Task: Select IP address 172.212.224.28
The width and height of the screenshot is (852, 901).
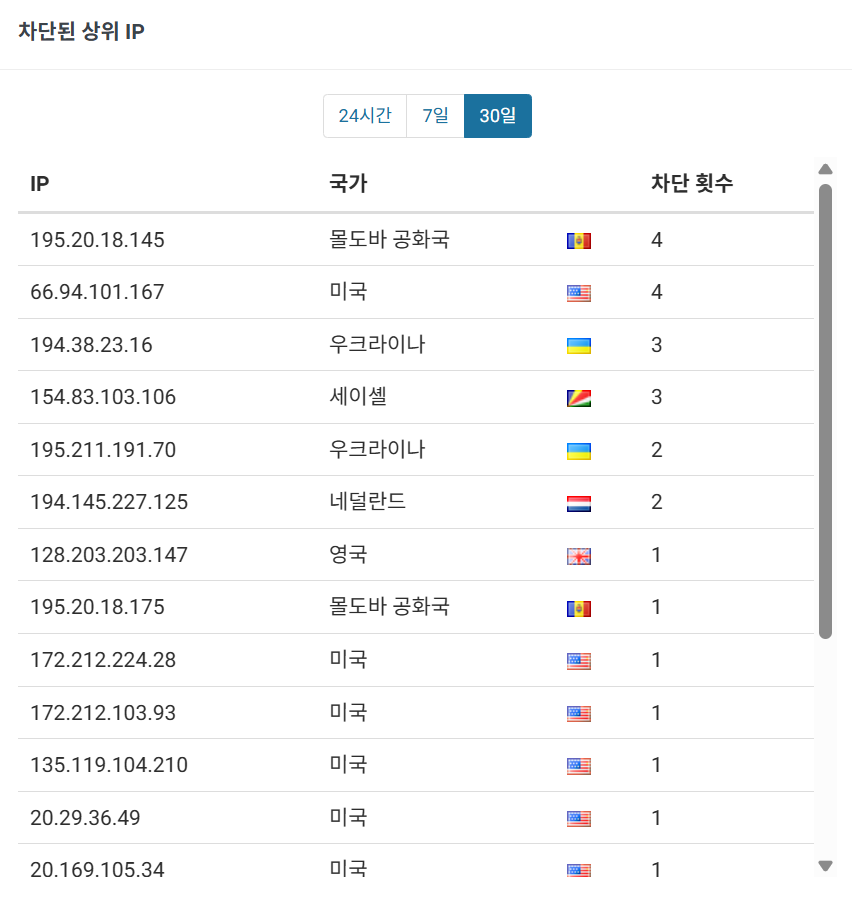Action: (x=103, y=660)
